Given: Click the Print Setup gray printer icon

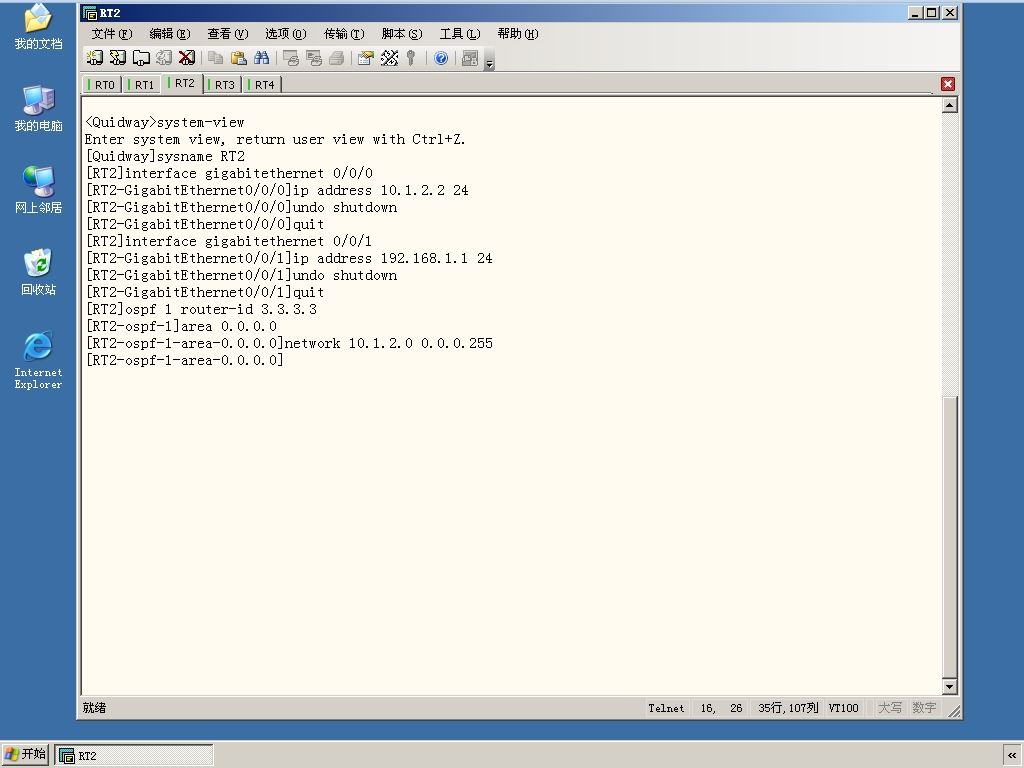Looking at the screenshot, I should coord(336,58).
